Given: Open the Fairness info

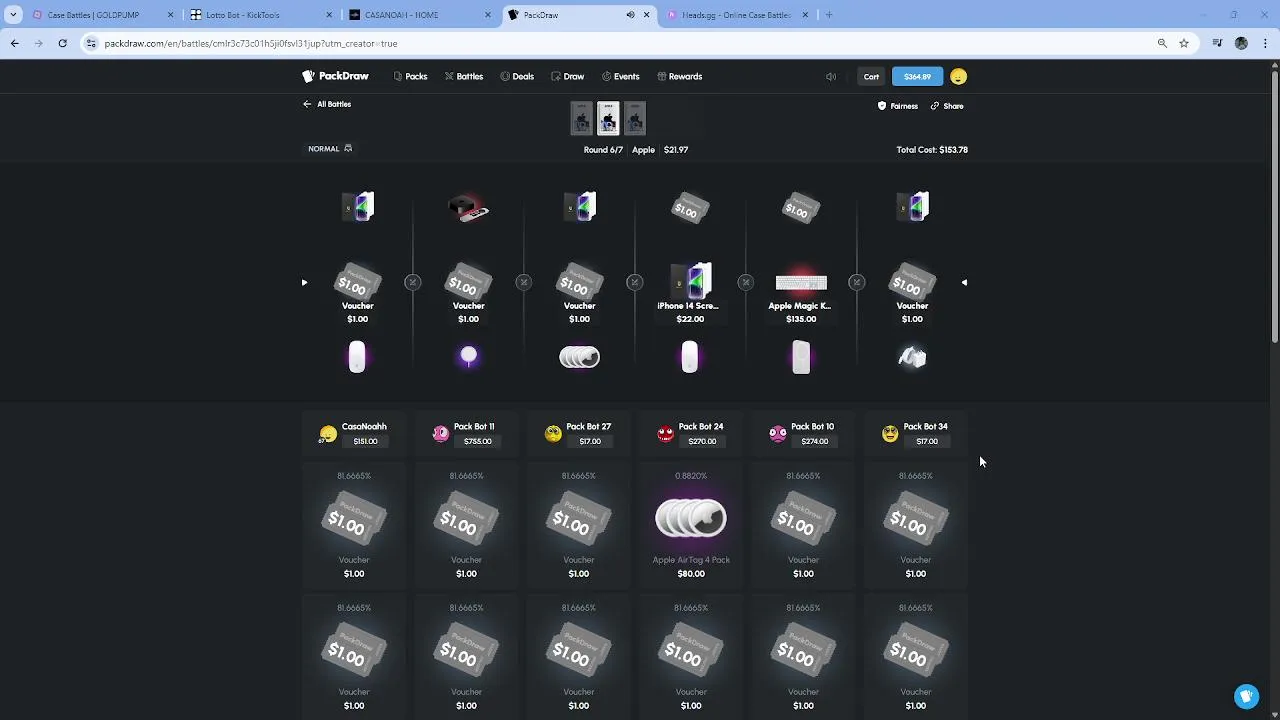Looking at the screenshot, I should pos(897,106).
